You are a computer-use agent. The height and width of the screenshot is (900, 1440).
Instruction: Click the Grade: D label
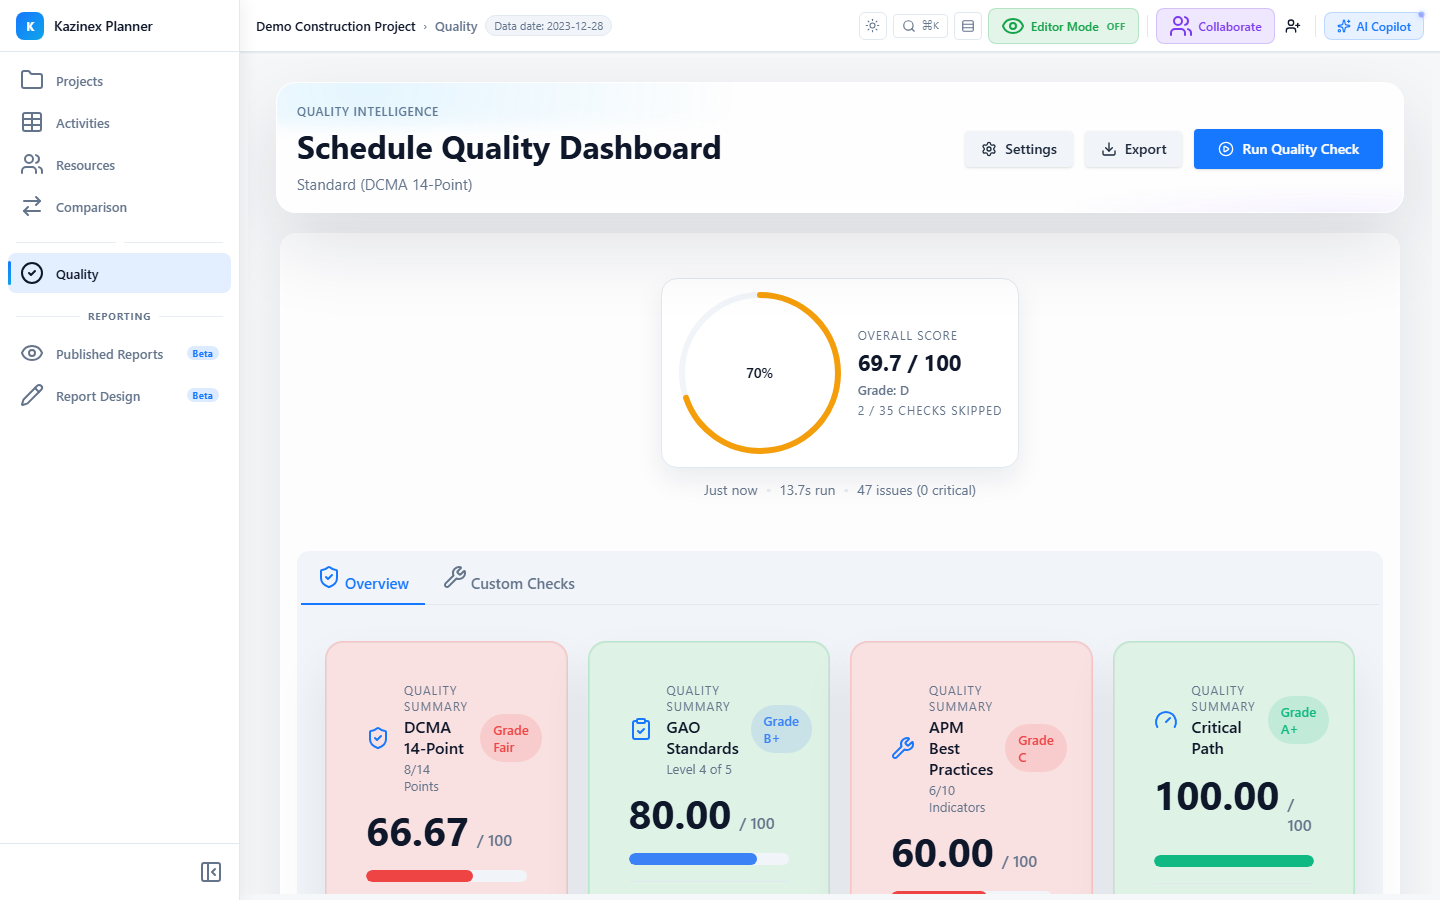[883, 391]
